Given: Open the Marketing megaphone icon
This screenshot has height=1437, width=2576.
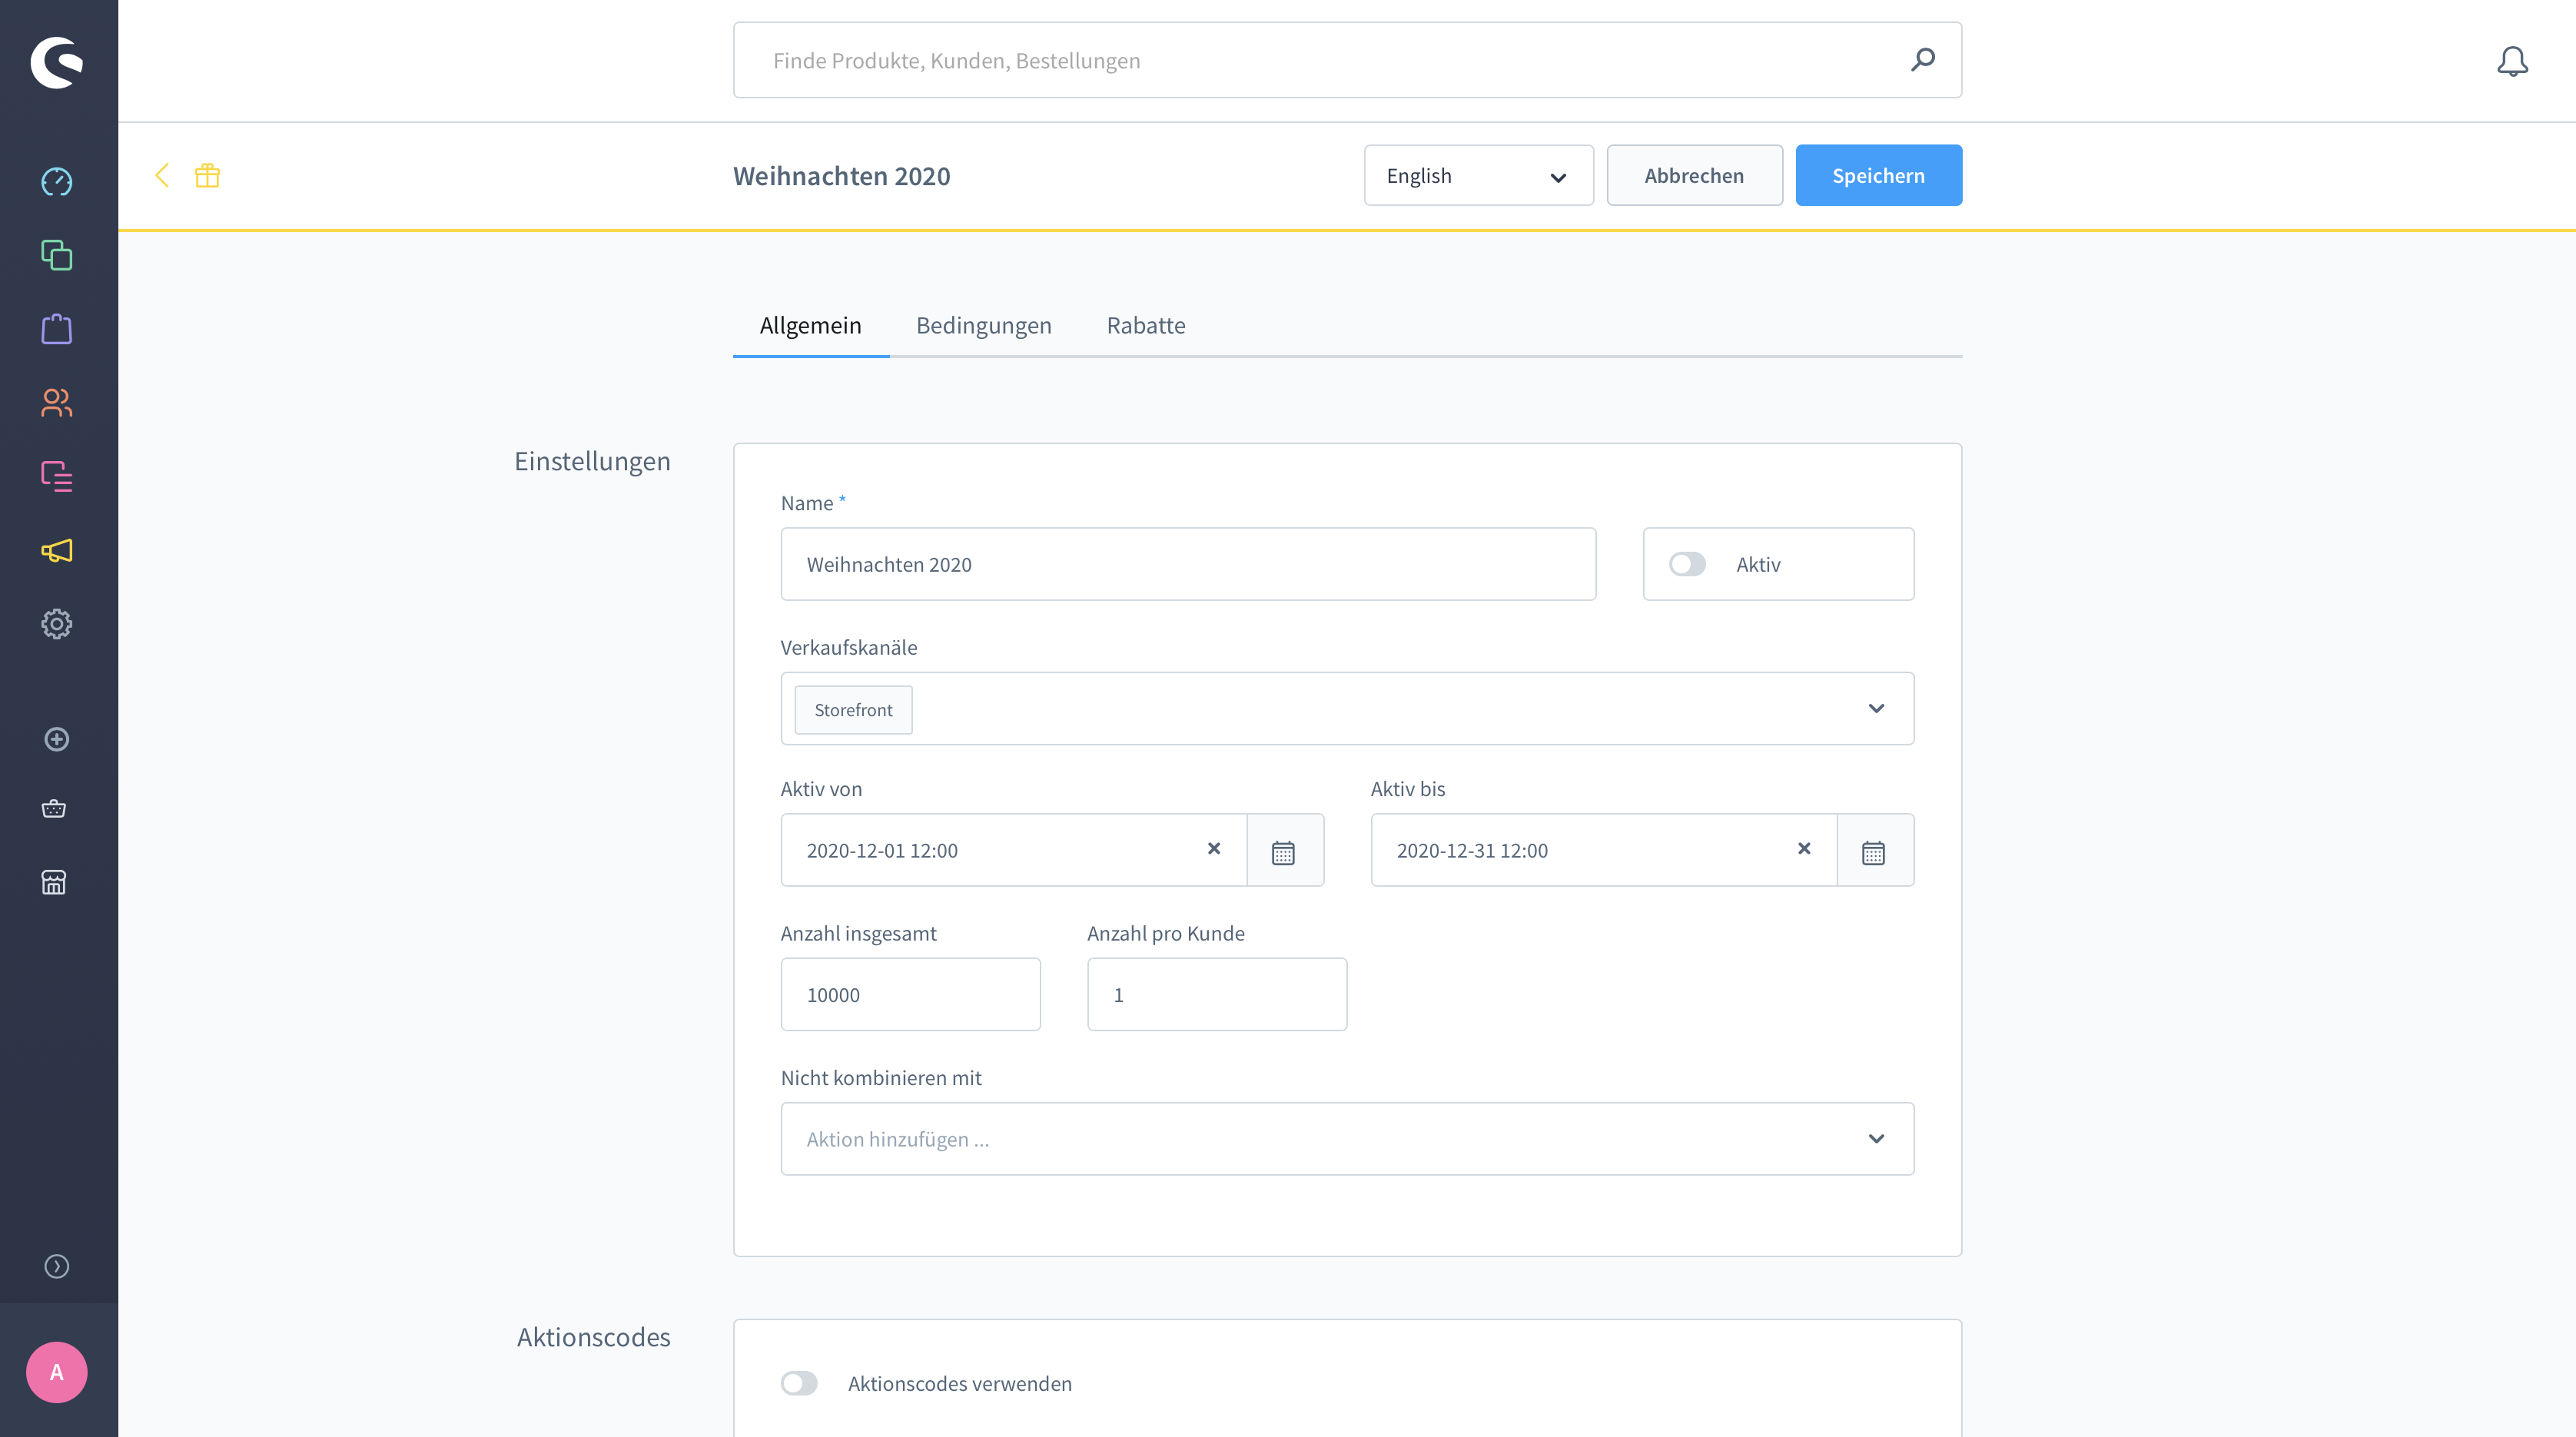Looking at the screenshot, I should (57, 550).
